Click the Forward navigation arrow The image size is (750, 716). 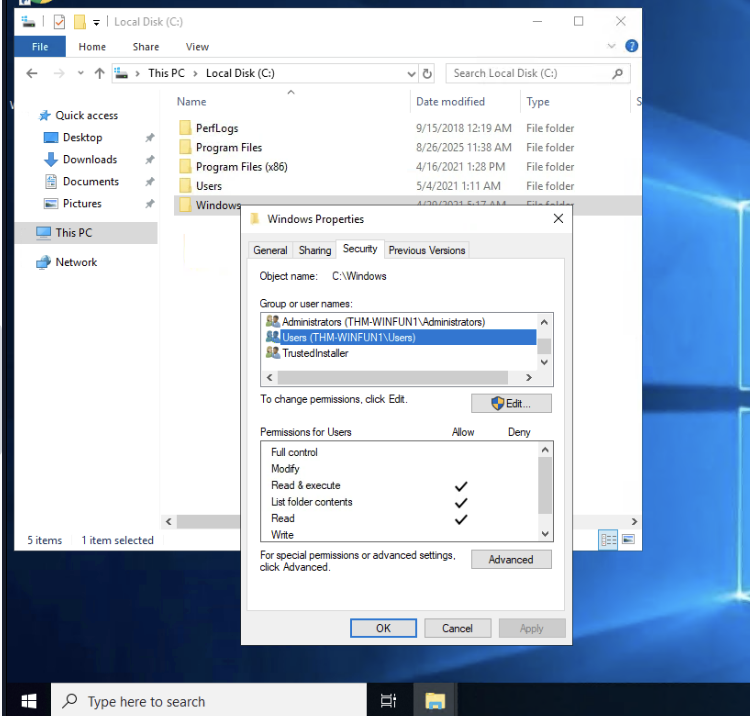pyautogui.click(x=59, y=73)
